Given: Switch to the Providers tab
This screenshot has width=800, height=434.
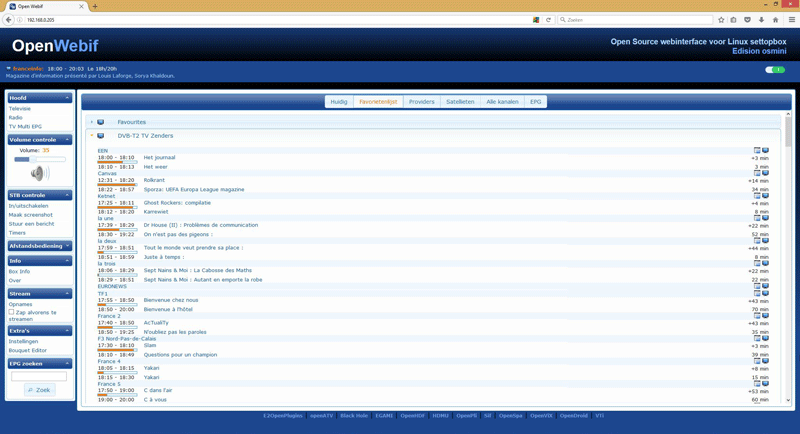Looking at the screenshot, I should click(421, 101).
